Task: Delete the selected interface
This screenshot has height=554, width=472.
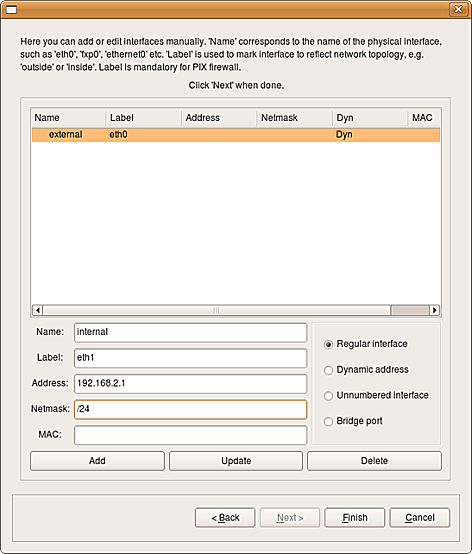Action: (374, 461)
